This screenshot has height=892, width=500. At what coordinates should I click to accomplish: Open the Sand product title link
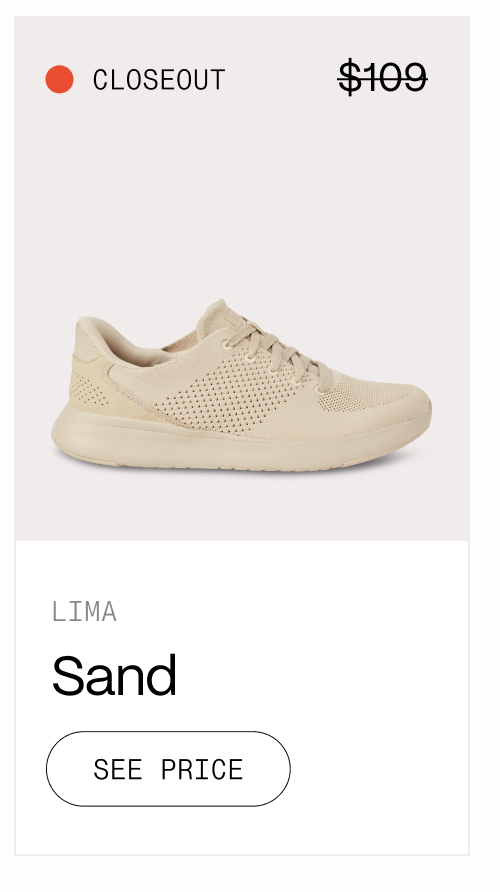pos(114,675)
